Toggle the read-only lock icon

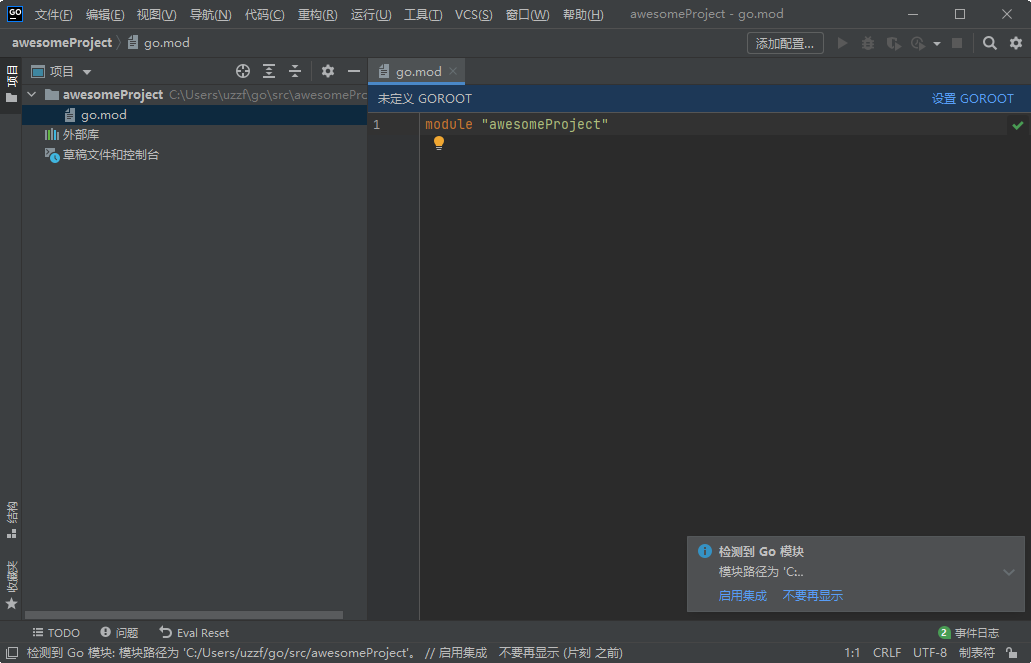pyautogui.click(x=1012, y=653)
